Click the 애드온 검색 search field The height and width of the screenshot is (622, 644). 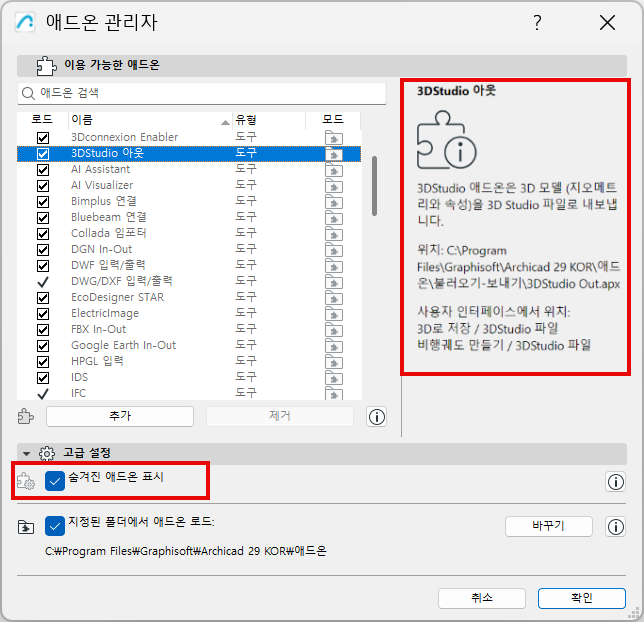[202, 93]
